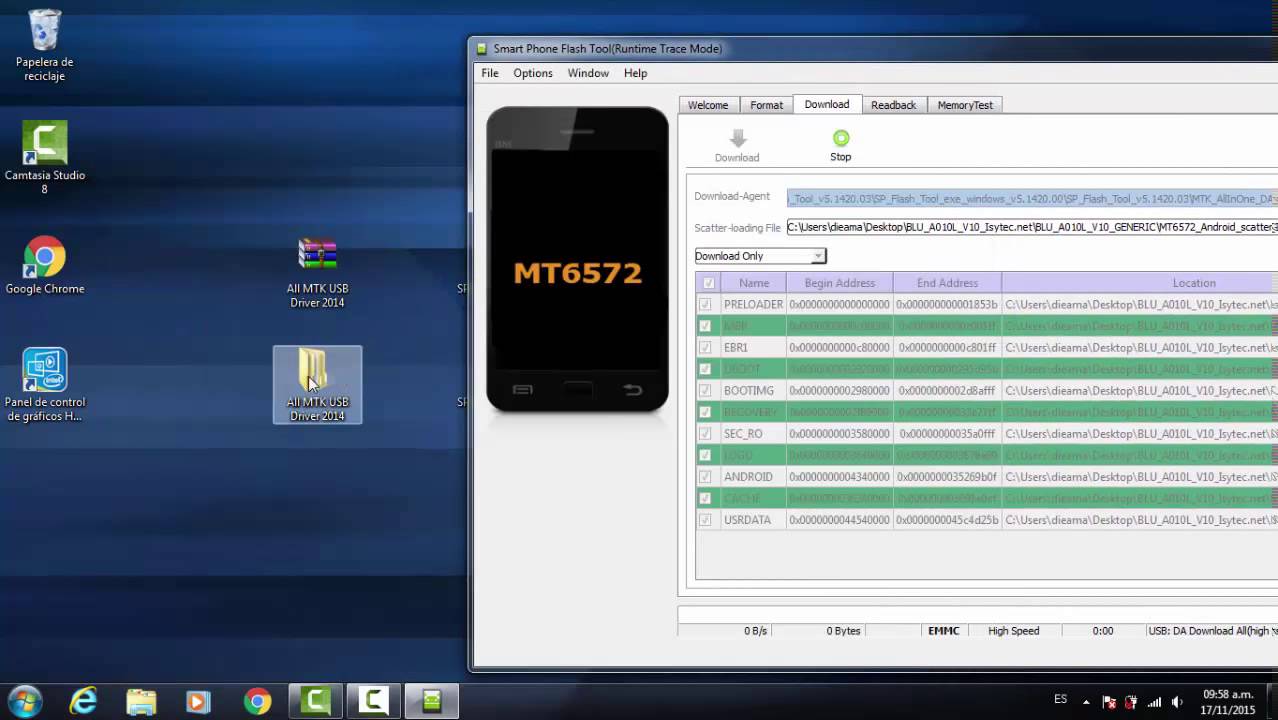The image size is (1278, 720).
Task: Click EBR1 begin address 0x0000000000c80000
Action: 839,348
